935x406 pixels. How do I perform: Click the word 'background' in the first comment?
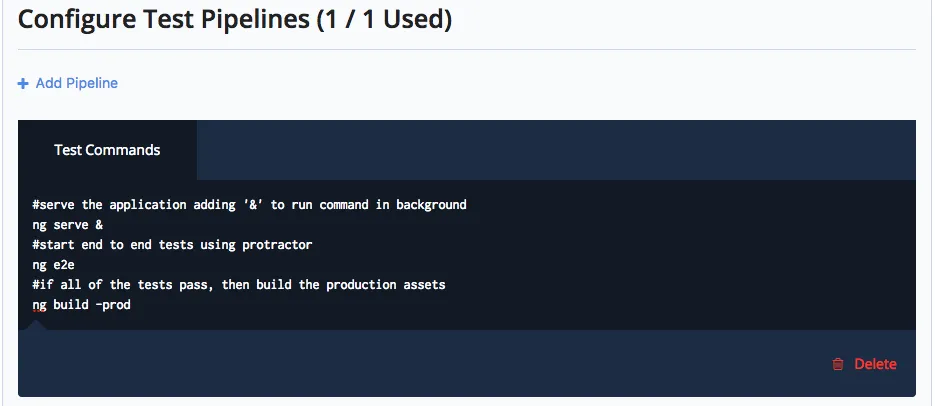[431, 205]
